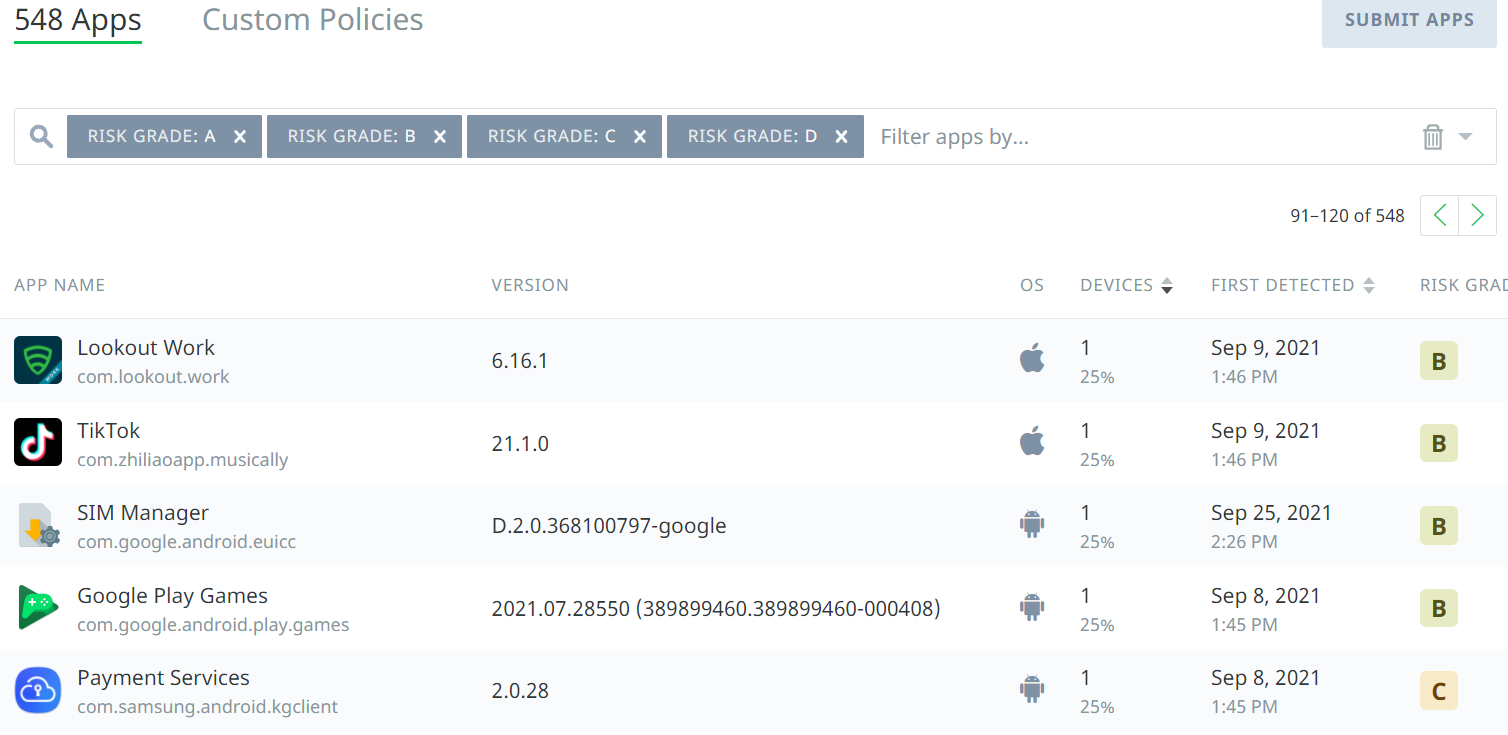Screen dimensions: 1508x735
Task: Click com.google.android.euicc package name
Action: [x=187, y=542]
